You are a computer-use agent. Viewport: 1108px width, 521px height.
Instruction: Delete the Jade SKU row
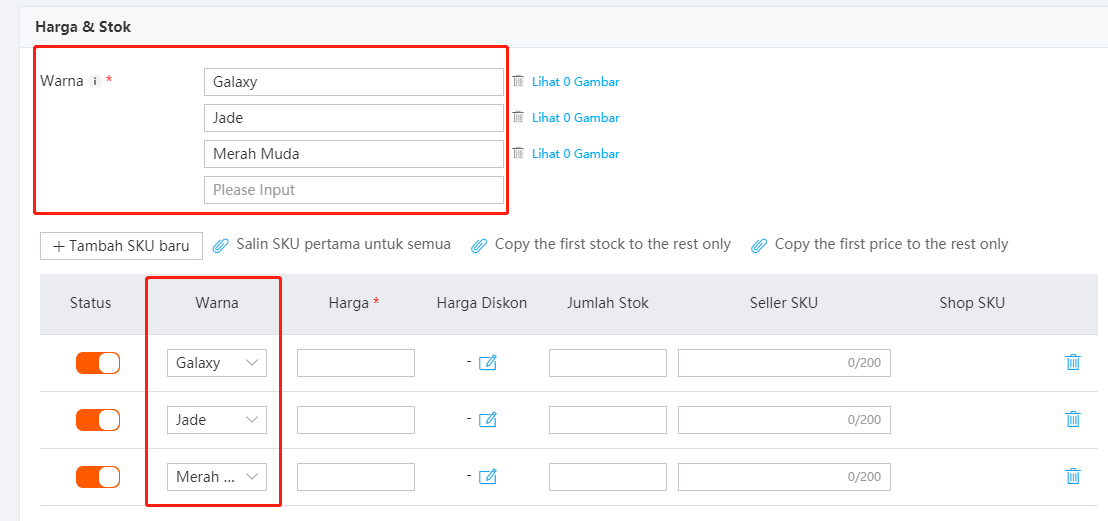point(1073,419)
